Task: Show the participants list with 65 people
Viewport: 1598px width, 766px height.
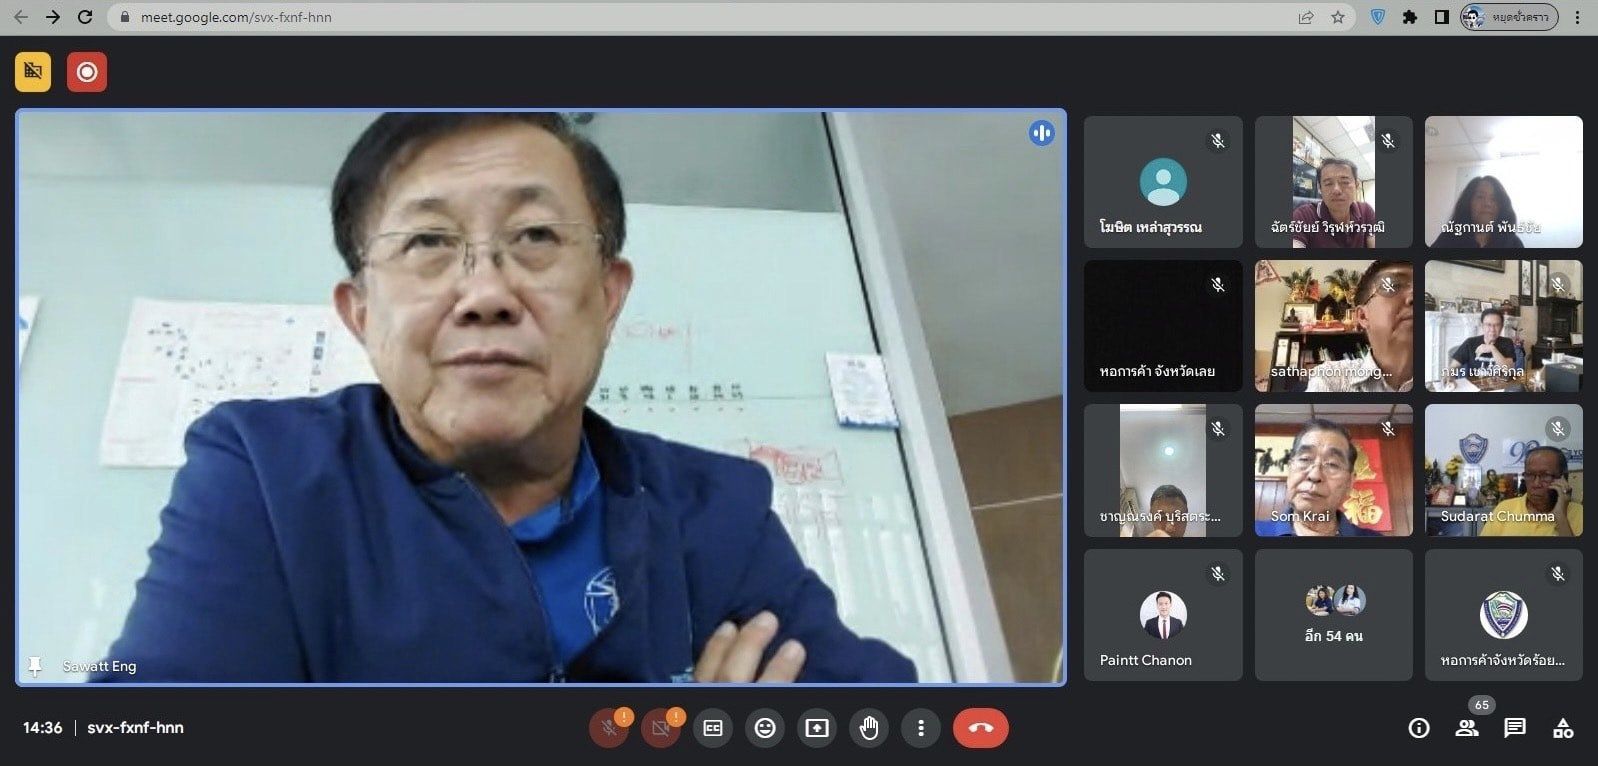Action: point(1467,728)
